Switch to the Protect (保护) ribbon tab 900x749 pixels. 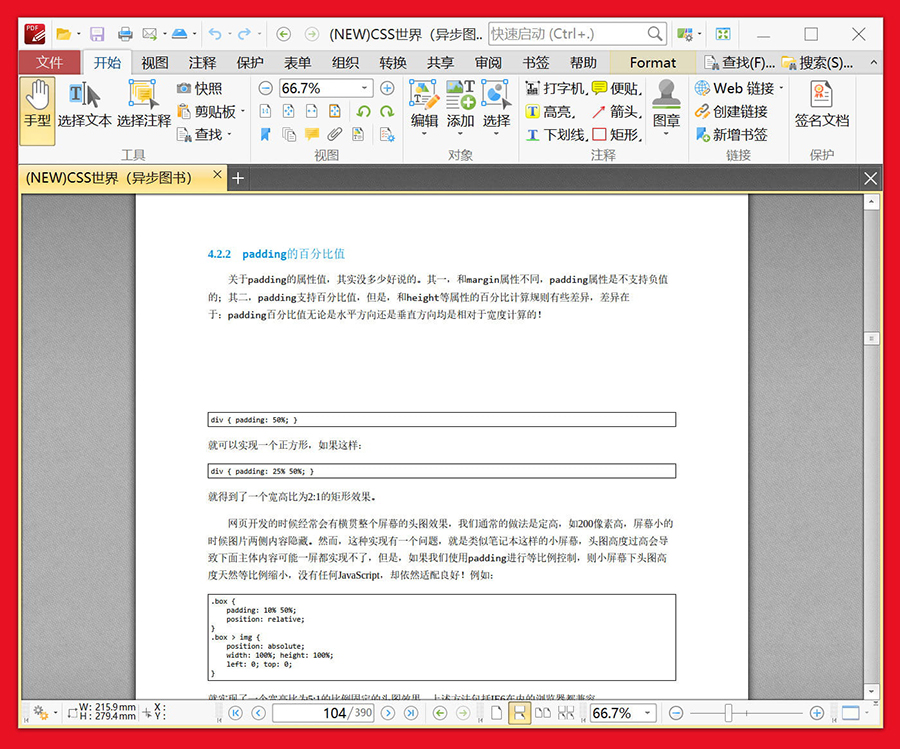(x=250, y=62)
